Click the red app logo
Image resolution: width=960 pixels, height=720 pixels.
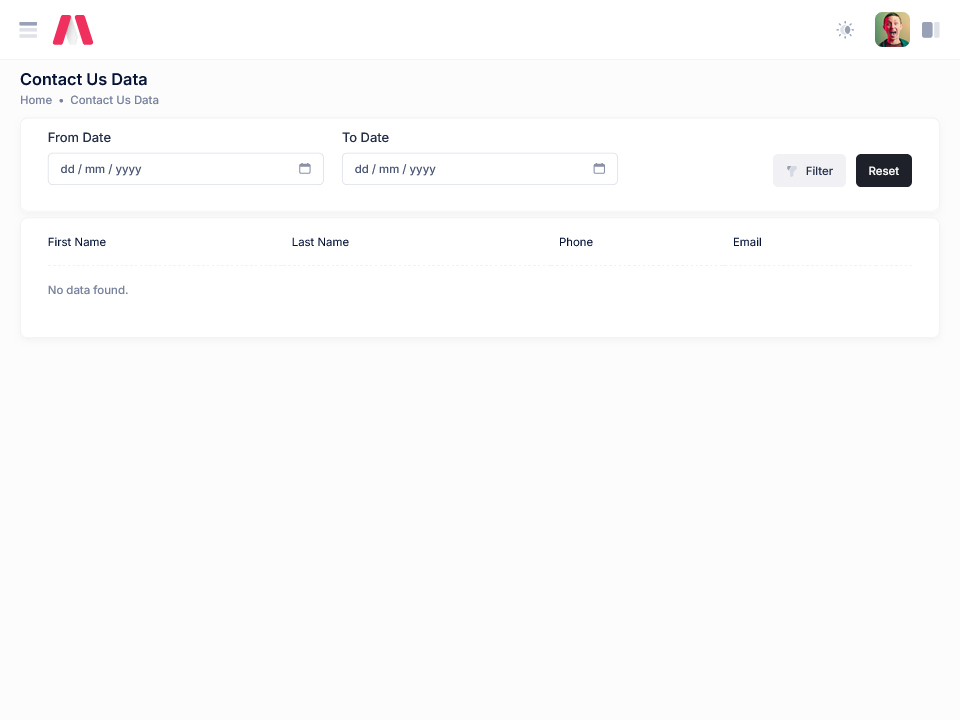[73, 30]
